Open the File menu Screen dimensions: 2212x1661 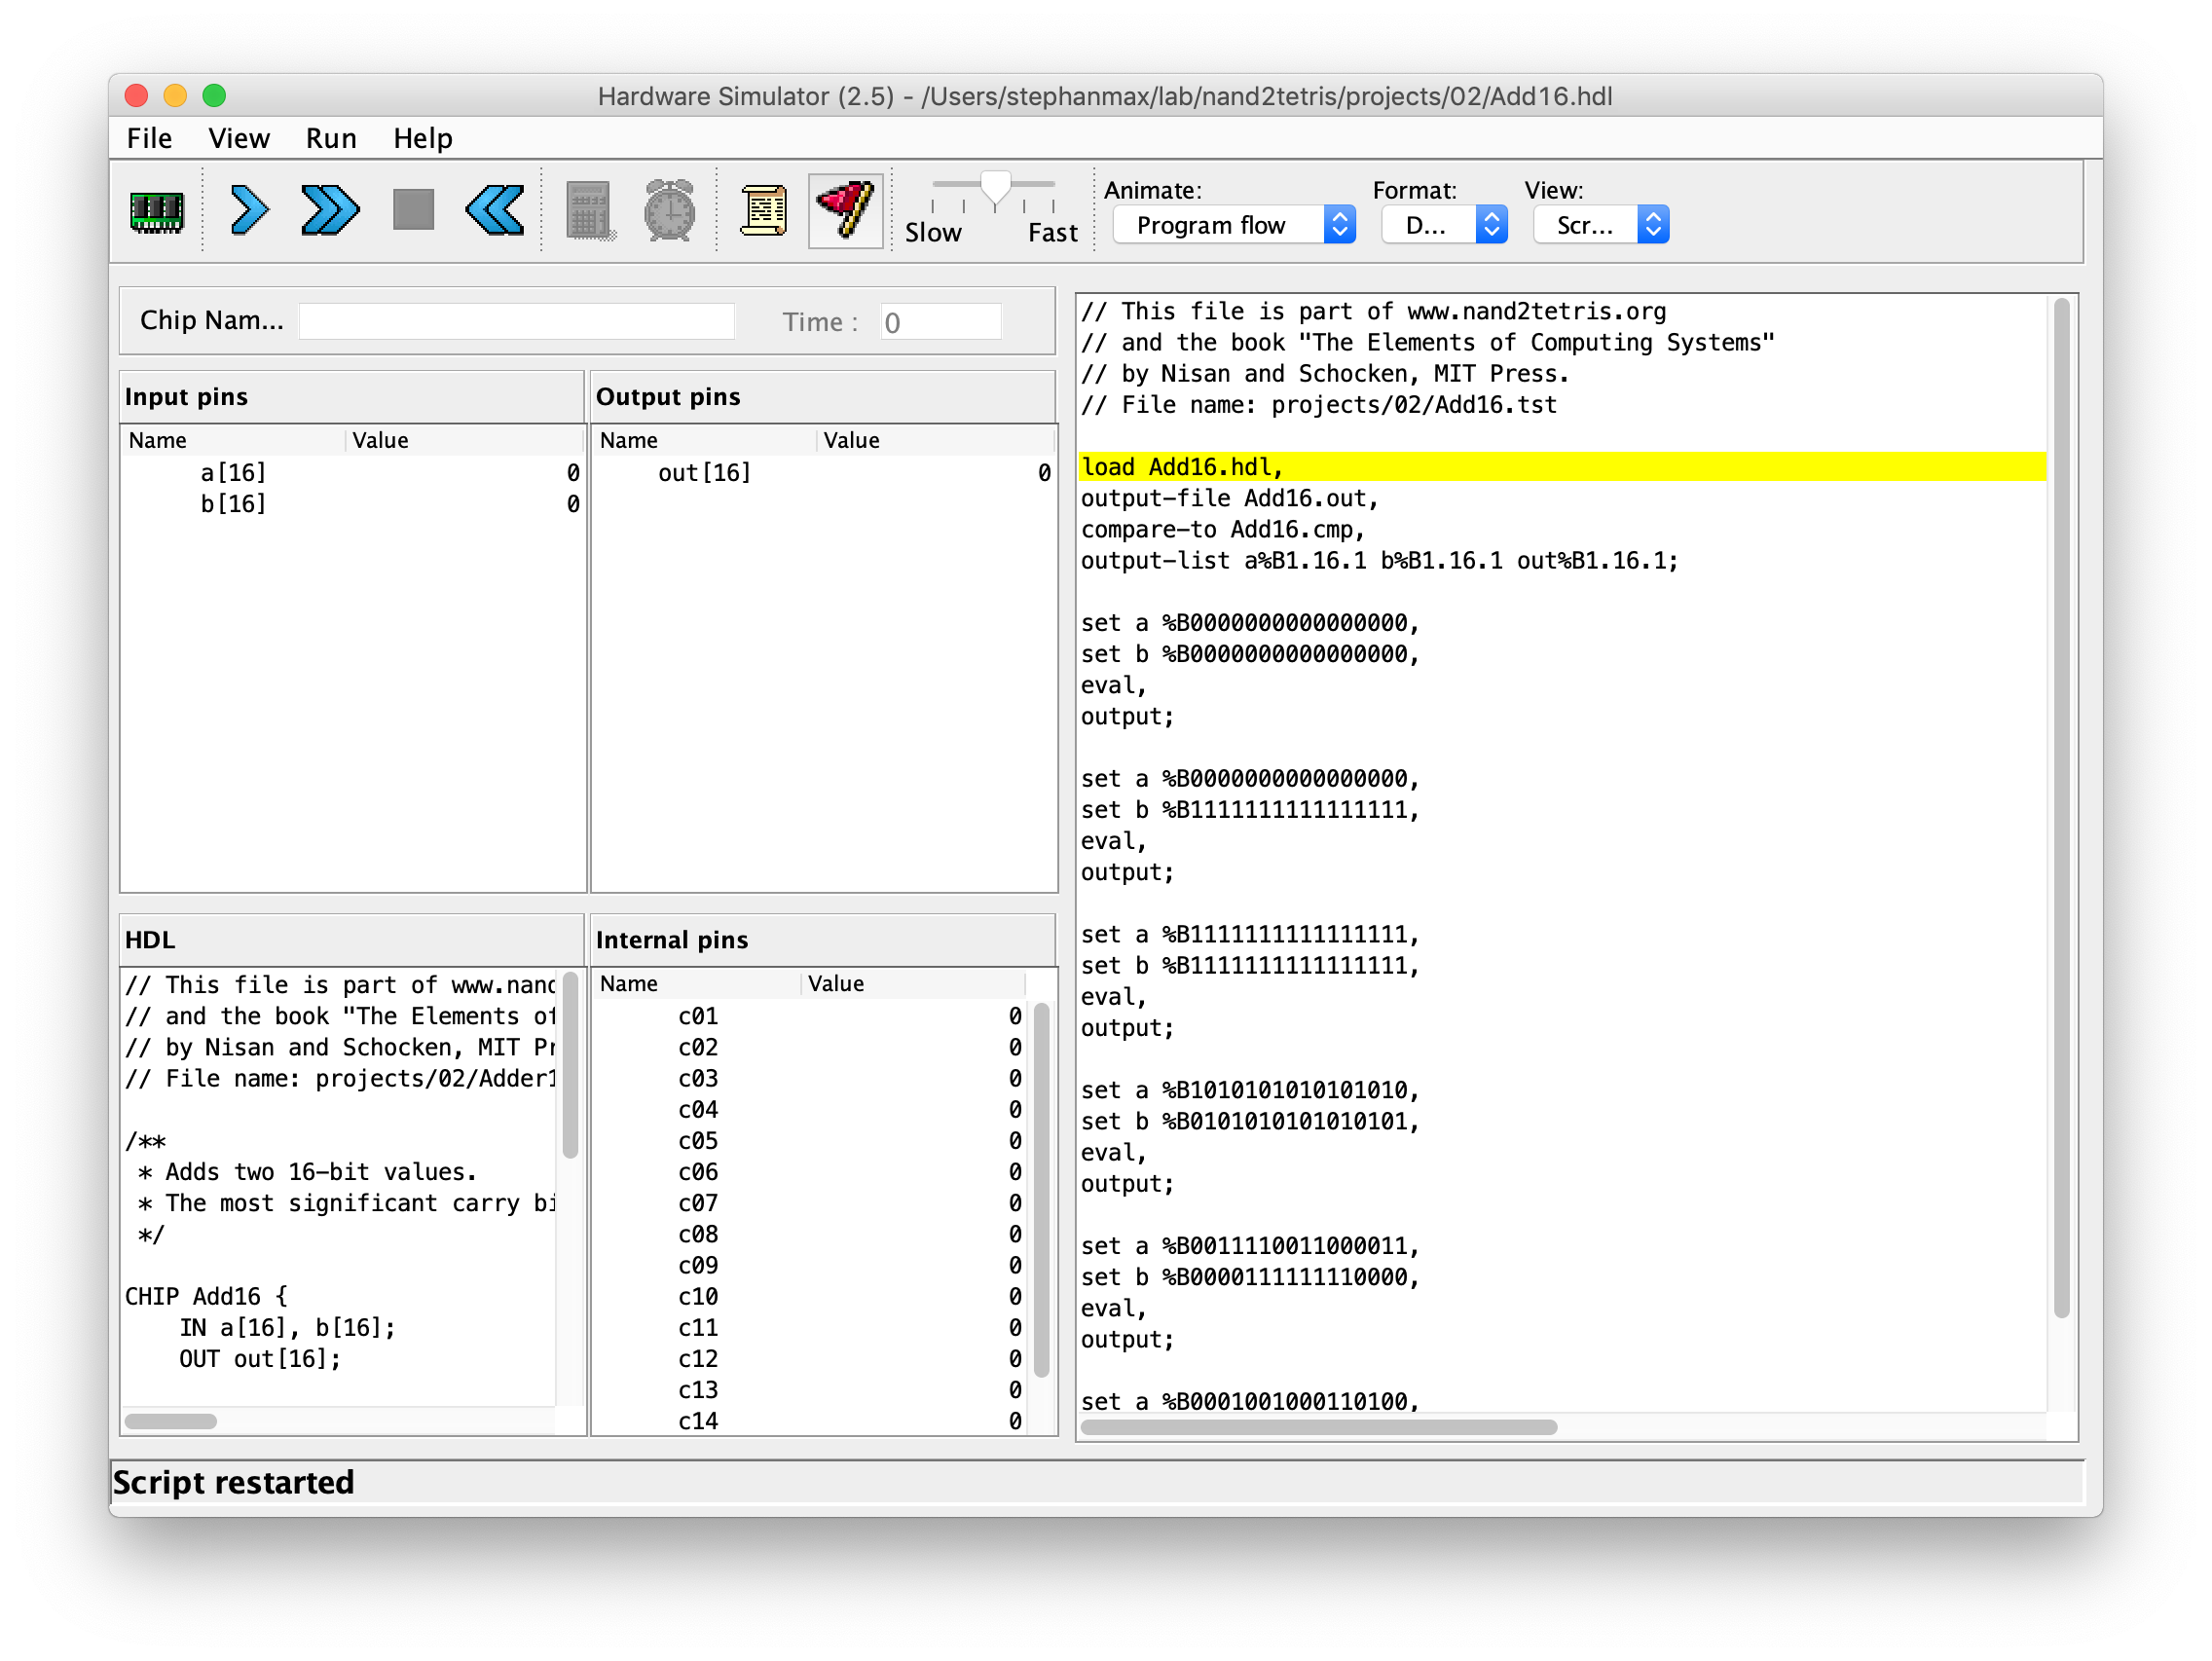[x=149, y=138]
